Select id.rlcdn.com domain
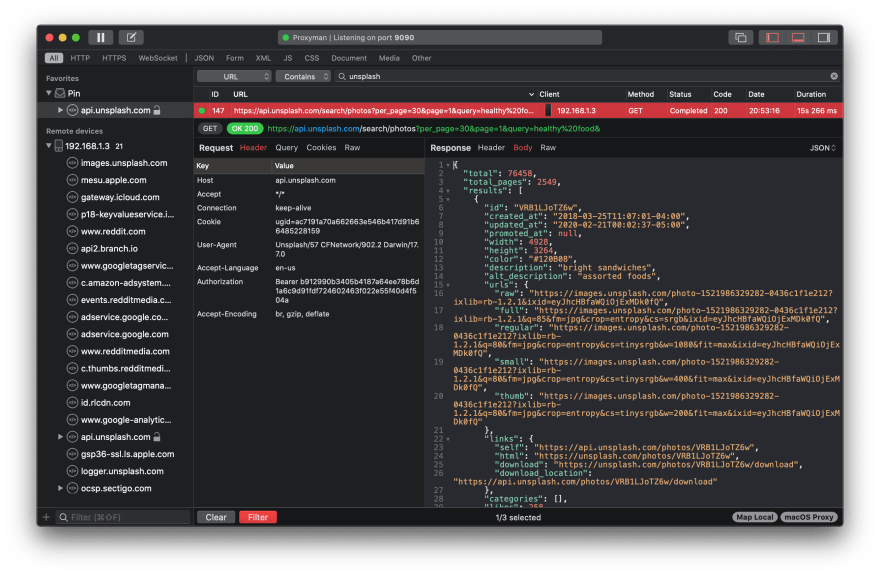The image size is (880, 575). [106, 402]
